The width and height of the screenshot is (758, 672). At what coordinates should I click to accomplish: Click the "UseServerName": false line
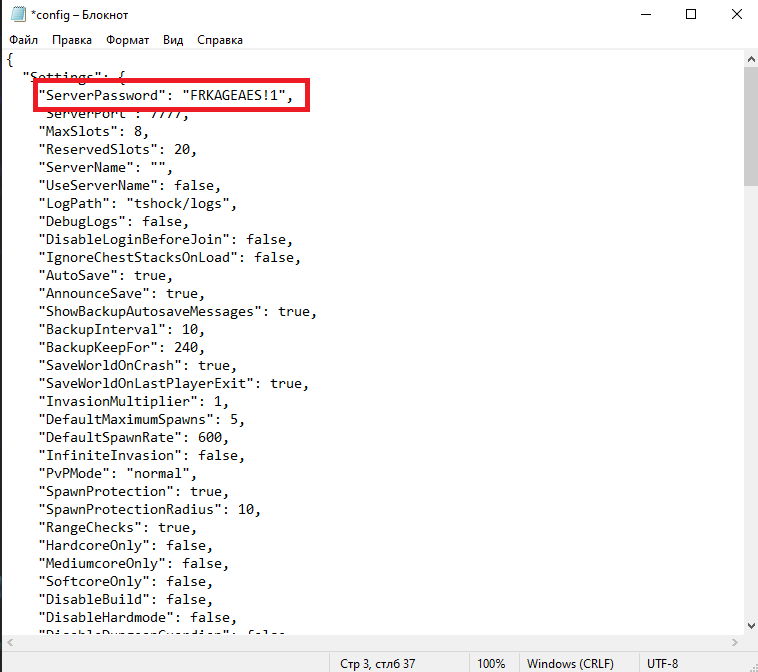click(x=130, y=186)
